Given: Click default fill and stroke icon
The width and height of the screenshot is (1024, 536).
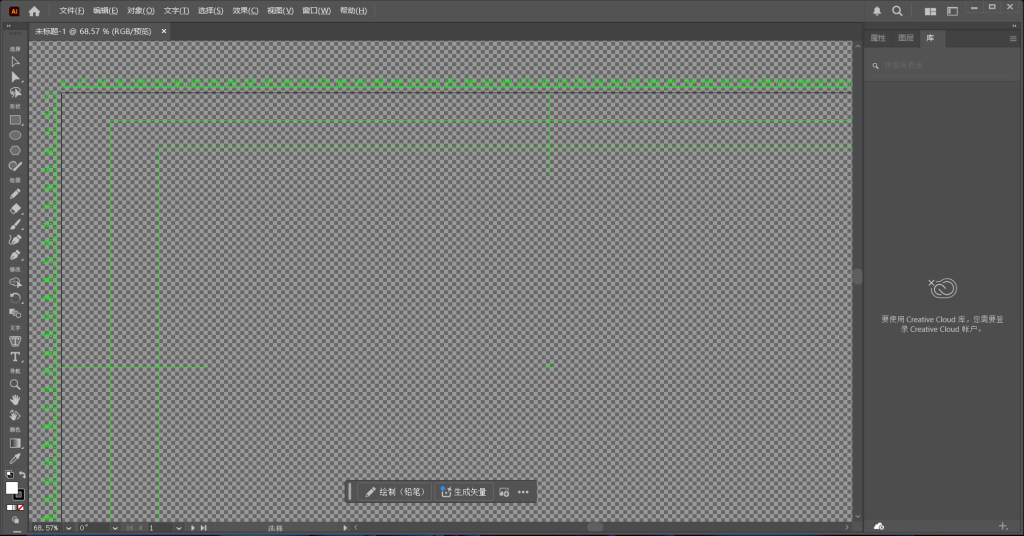Looking at the screenshot, I should click(9, 475).
